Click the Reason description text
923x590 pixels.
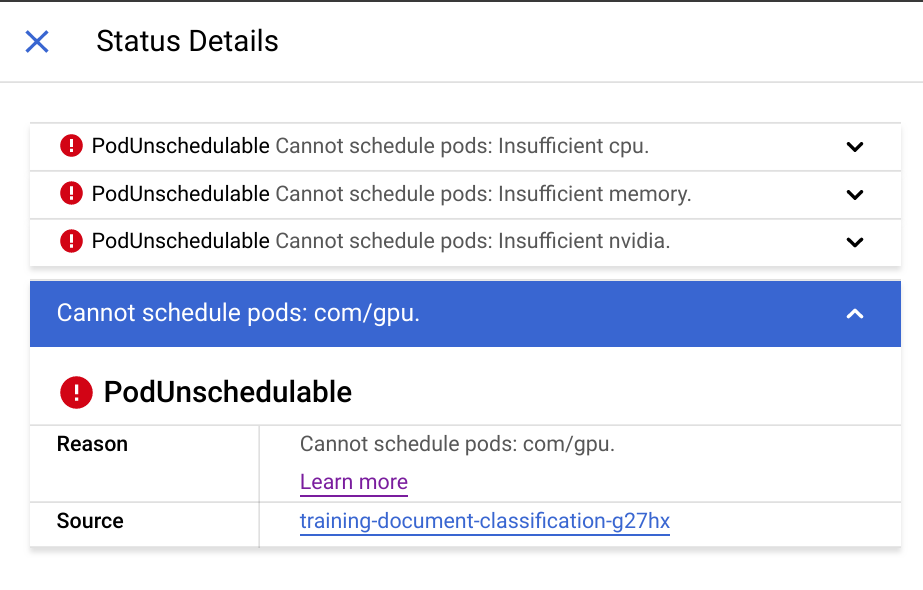457,444
